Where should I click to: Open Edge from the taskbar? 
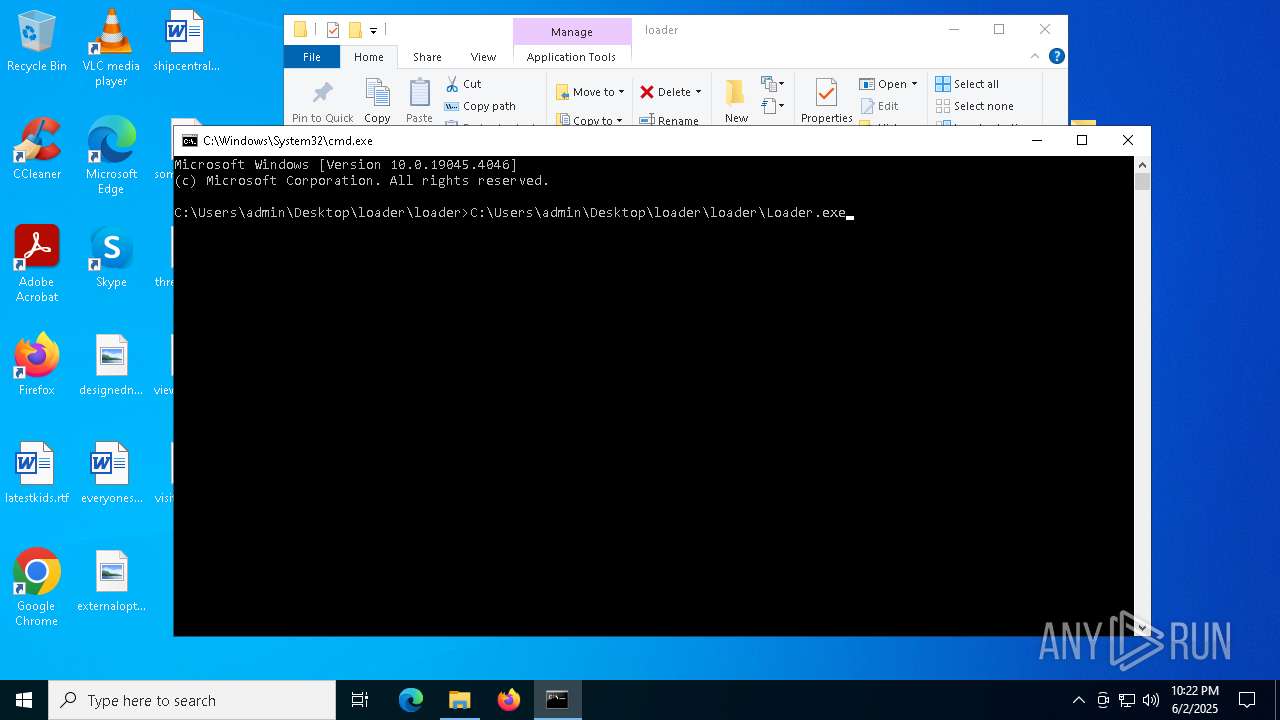411,700
